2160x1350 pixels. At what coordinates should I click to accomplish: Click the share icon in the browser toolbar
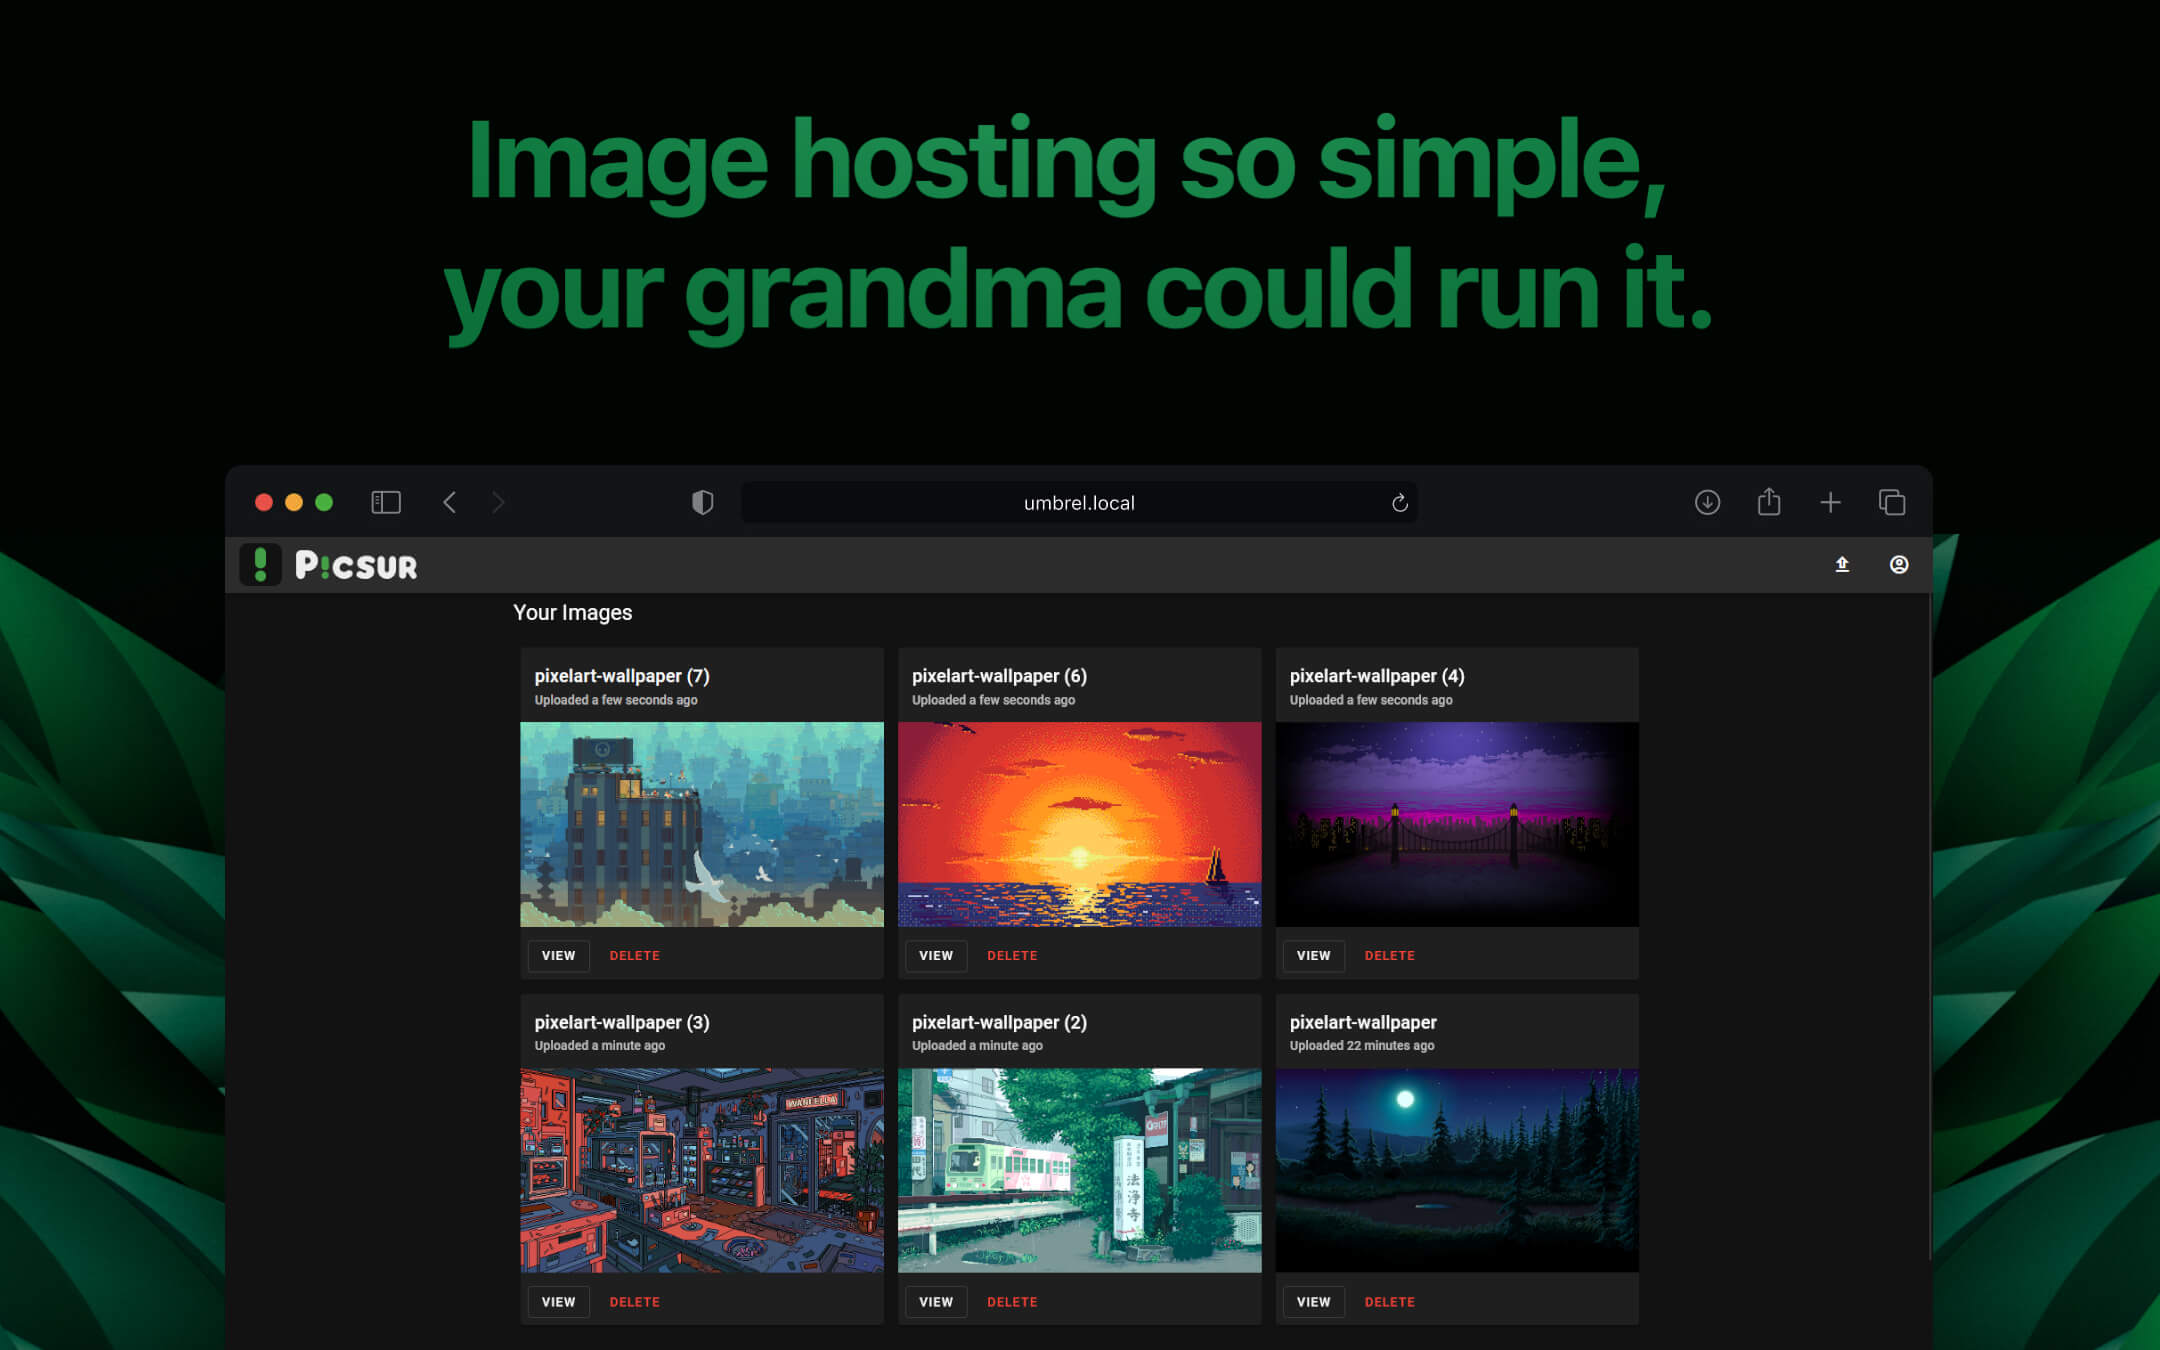click(1768, 502)
